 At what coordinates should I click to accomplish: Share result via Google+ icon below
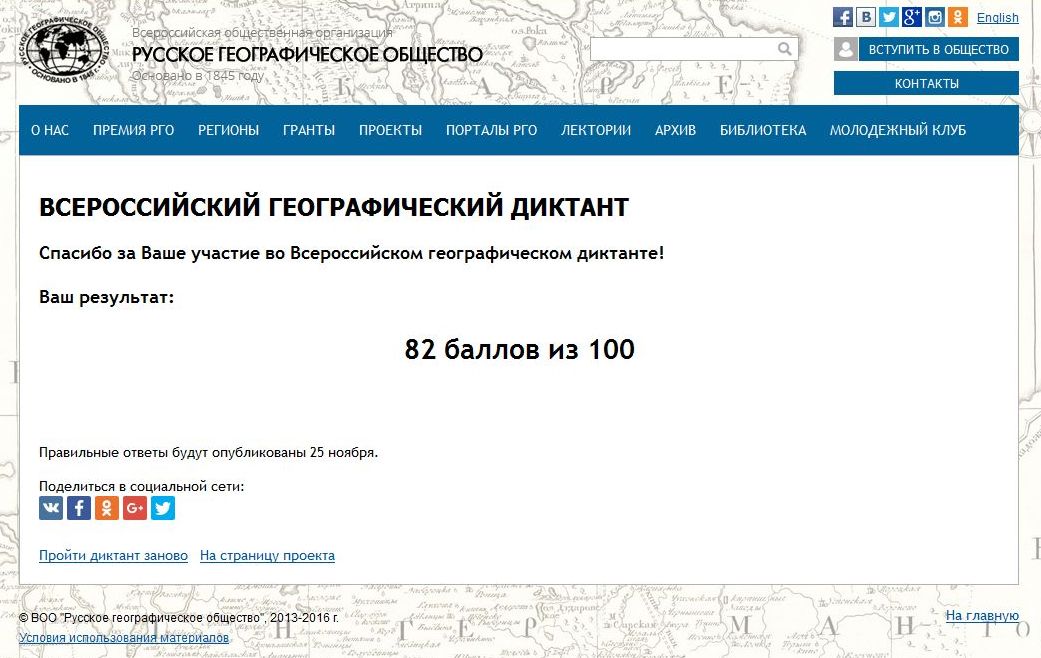pyautogui.click(x=135, y=508)
